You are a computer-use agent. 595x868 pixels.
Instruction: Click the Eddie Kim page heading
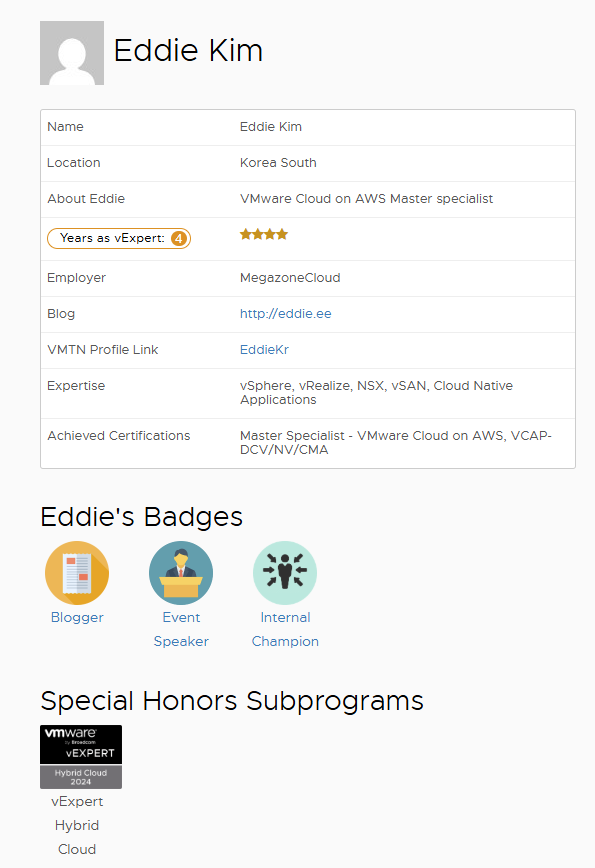pyautogui.click(x=188, y=50)
